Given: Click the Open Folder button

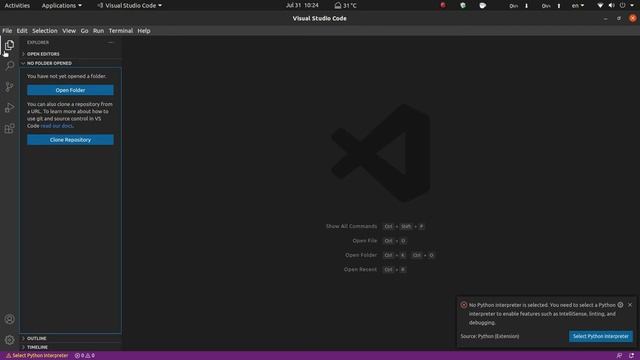Looking at the screenshot, I should (x=70, y=90).
